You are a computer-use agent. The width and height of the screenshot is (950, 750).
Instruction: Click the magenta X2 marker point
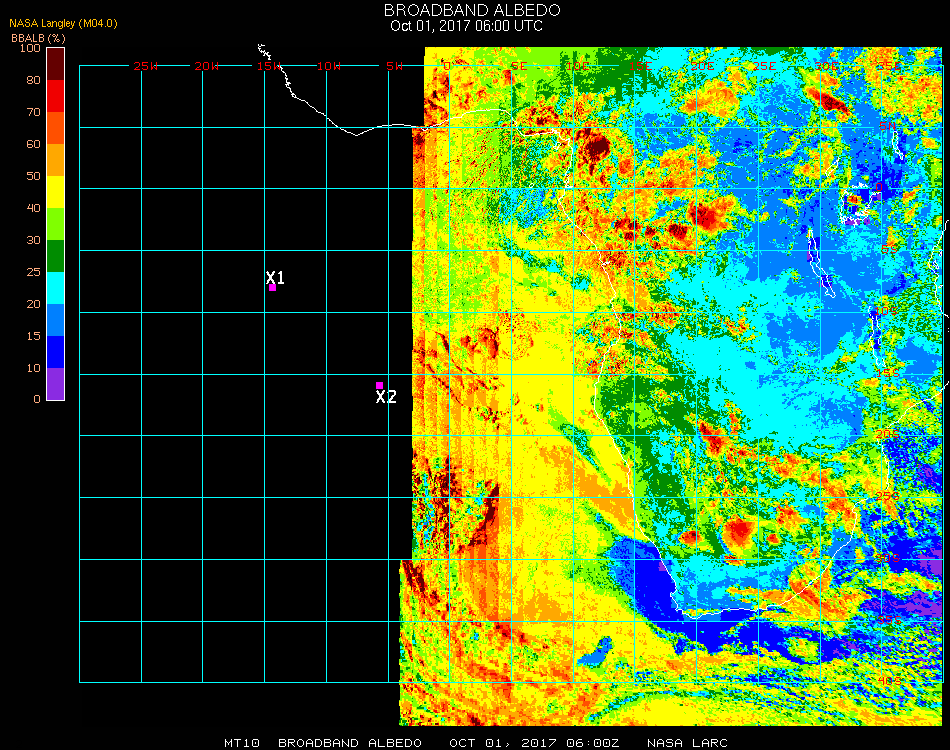[x=379, y=385]
